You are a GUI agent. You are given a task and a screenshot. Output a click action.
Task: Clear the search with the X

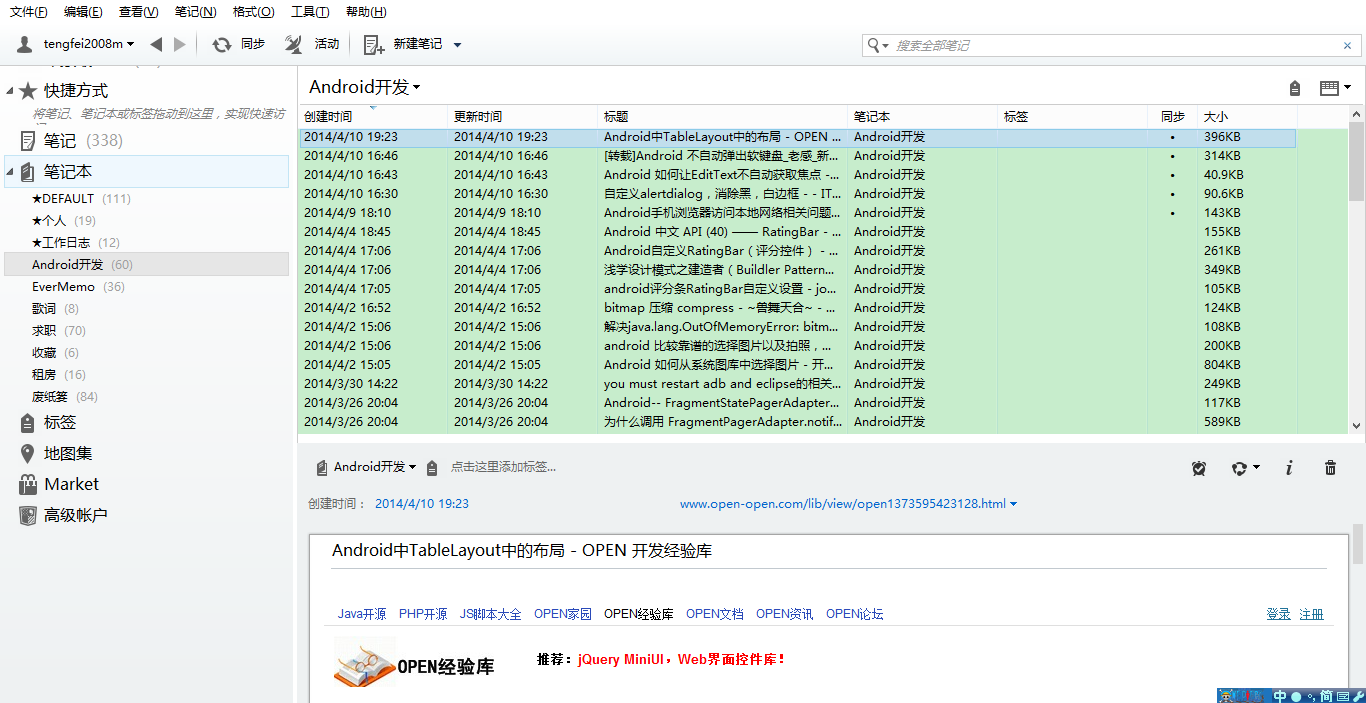coord(1347,45)
